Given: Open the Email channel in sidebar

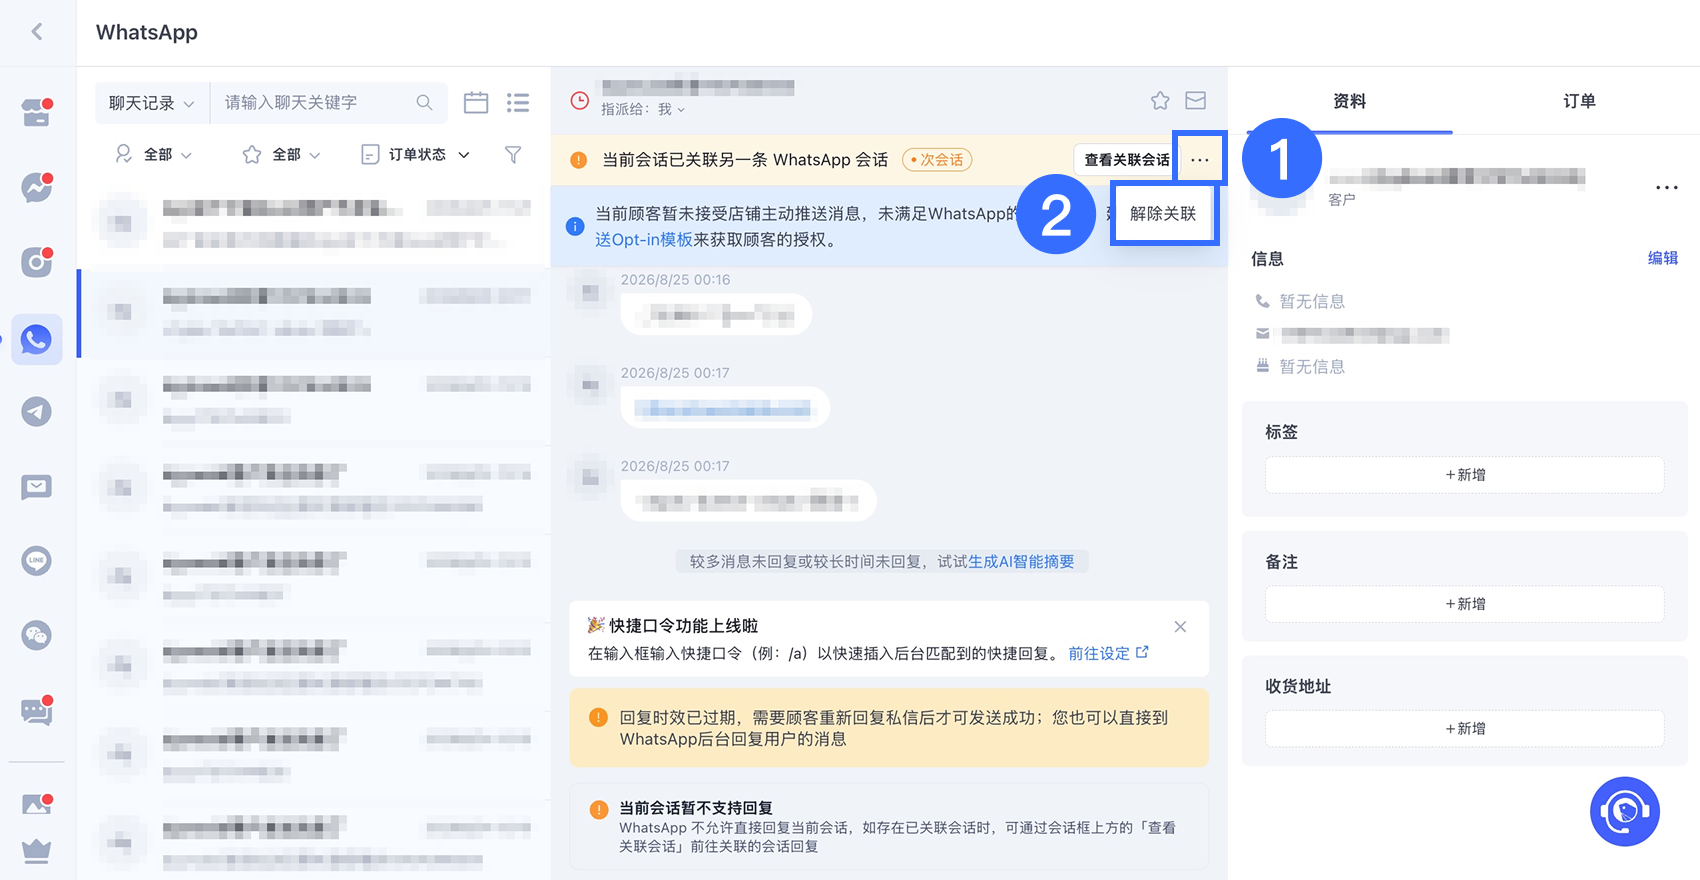Looking at the screenshot, I should (37, 487).
